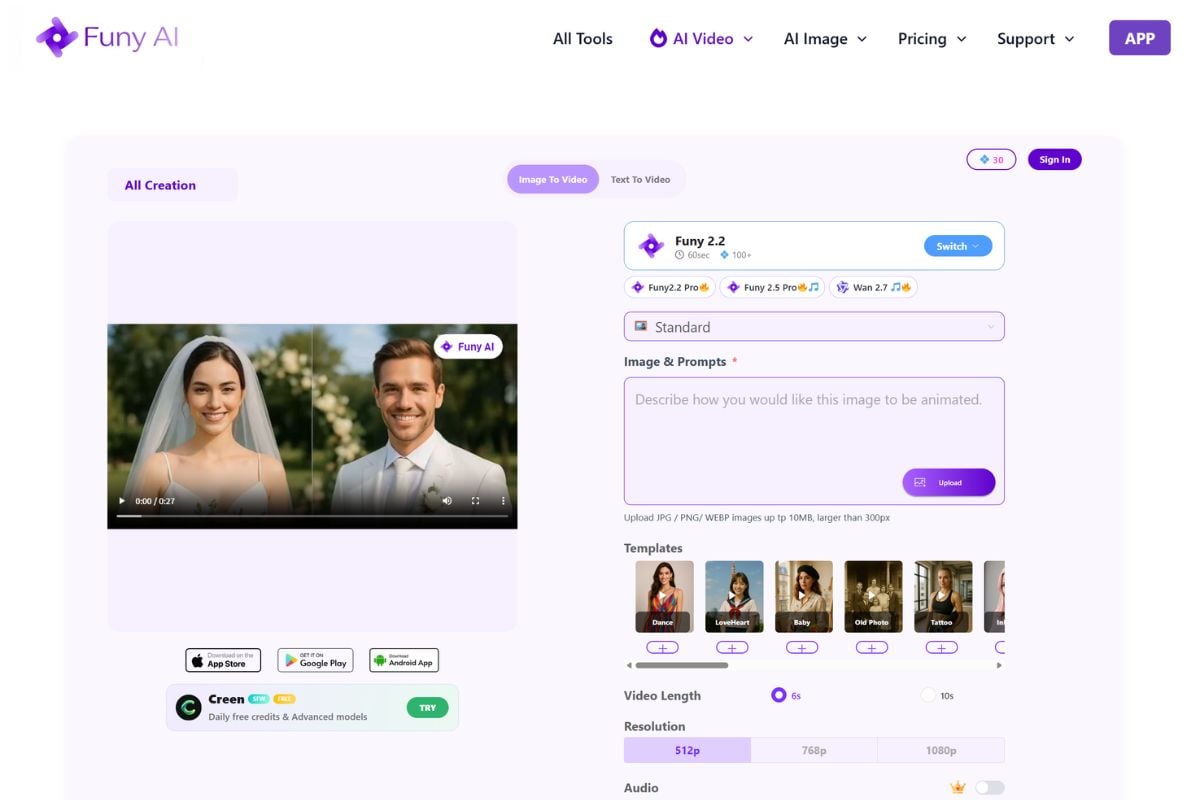Choose the Wan 2.7 model chip
This screenshot has height=800, width=1200.
[873, 288]
